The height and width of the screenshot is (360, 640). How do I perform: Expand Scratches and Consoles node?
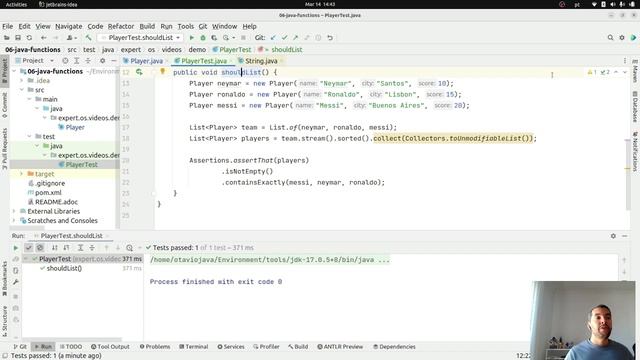14,220
